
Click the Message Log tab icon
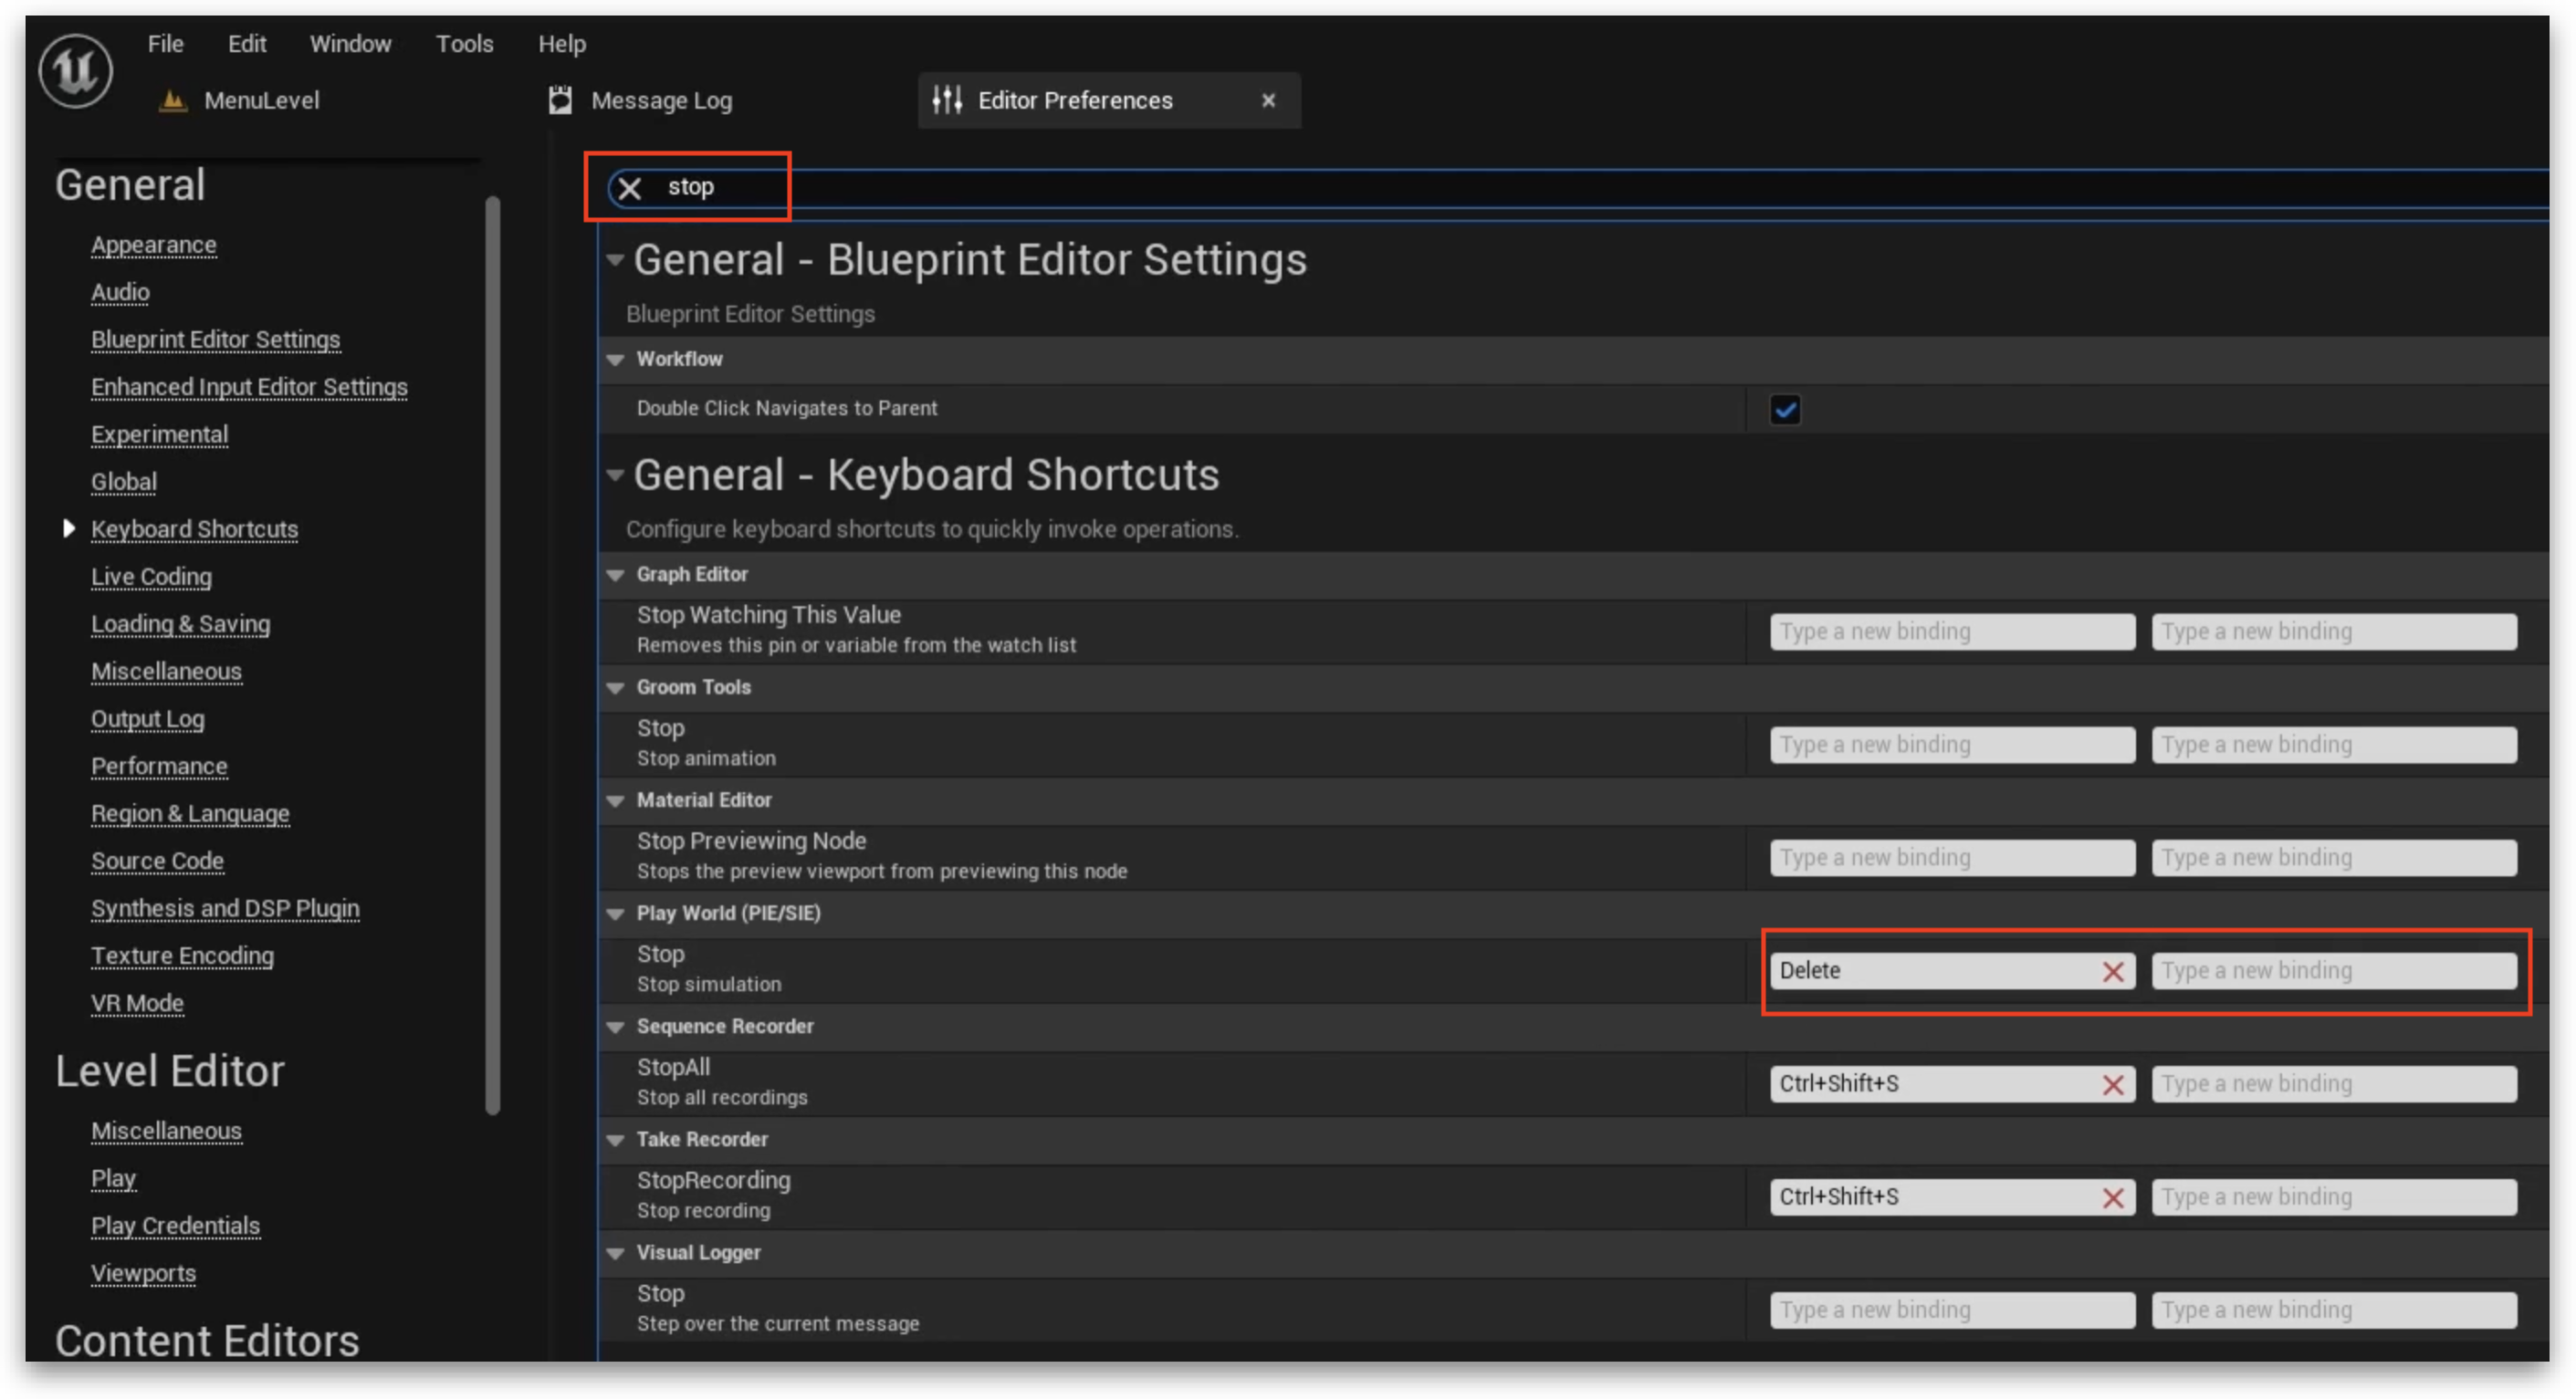click(x=560, y=100)
